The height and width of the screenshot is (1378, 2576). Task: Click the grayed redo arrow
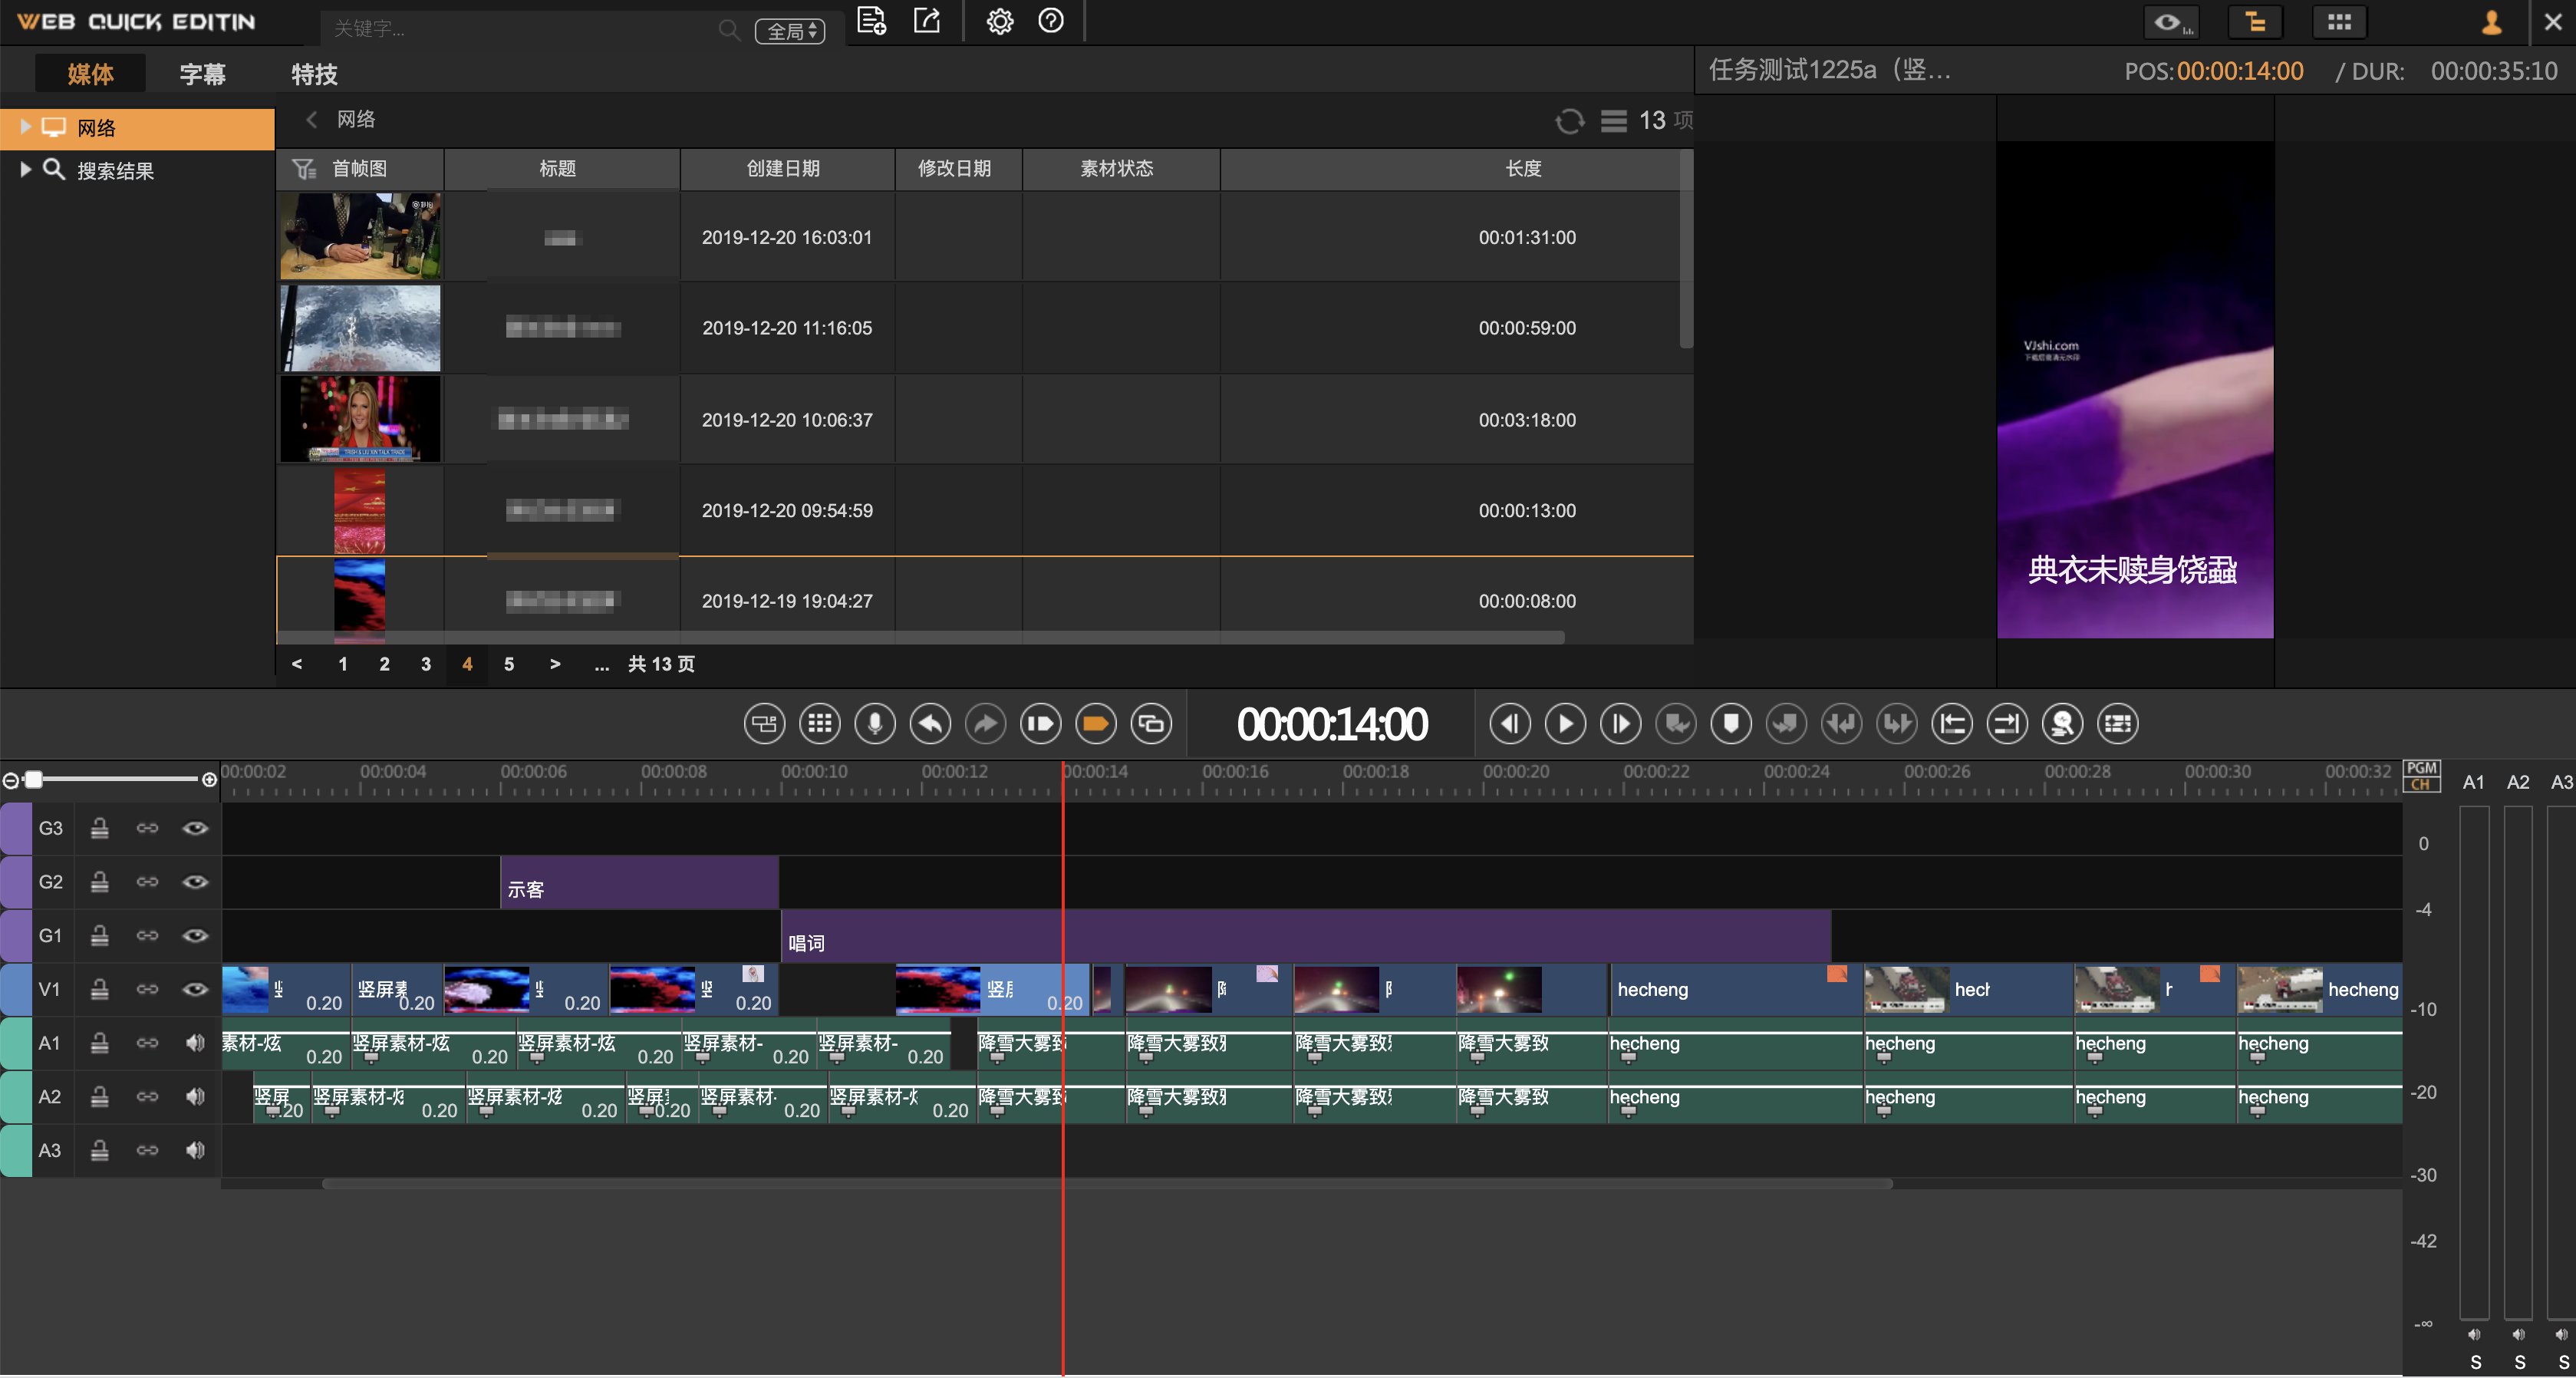pyautogui.click(x=985, y=724)
